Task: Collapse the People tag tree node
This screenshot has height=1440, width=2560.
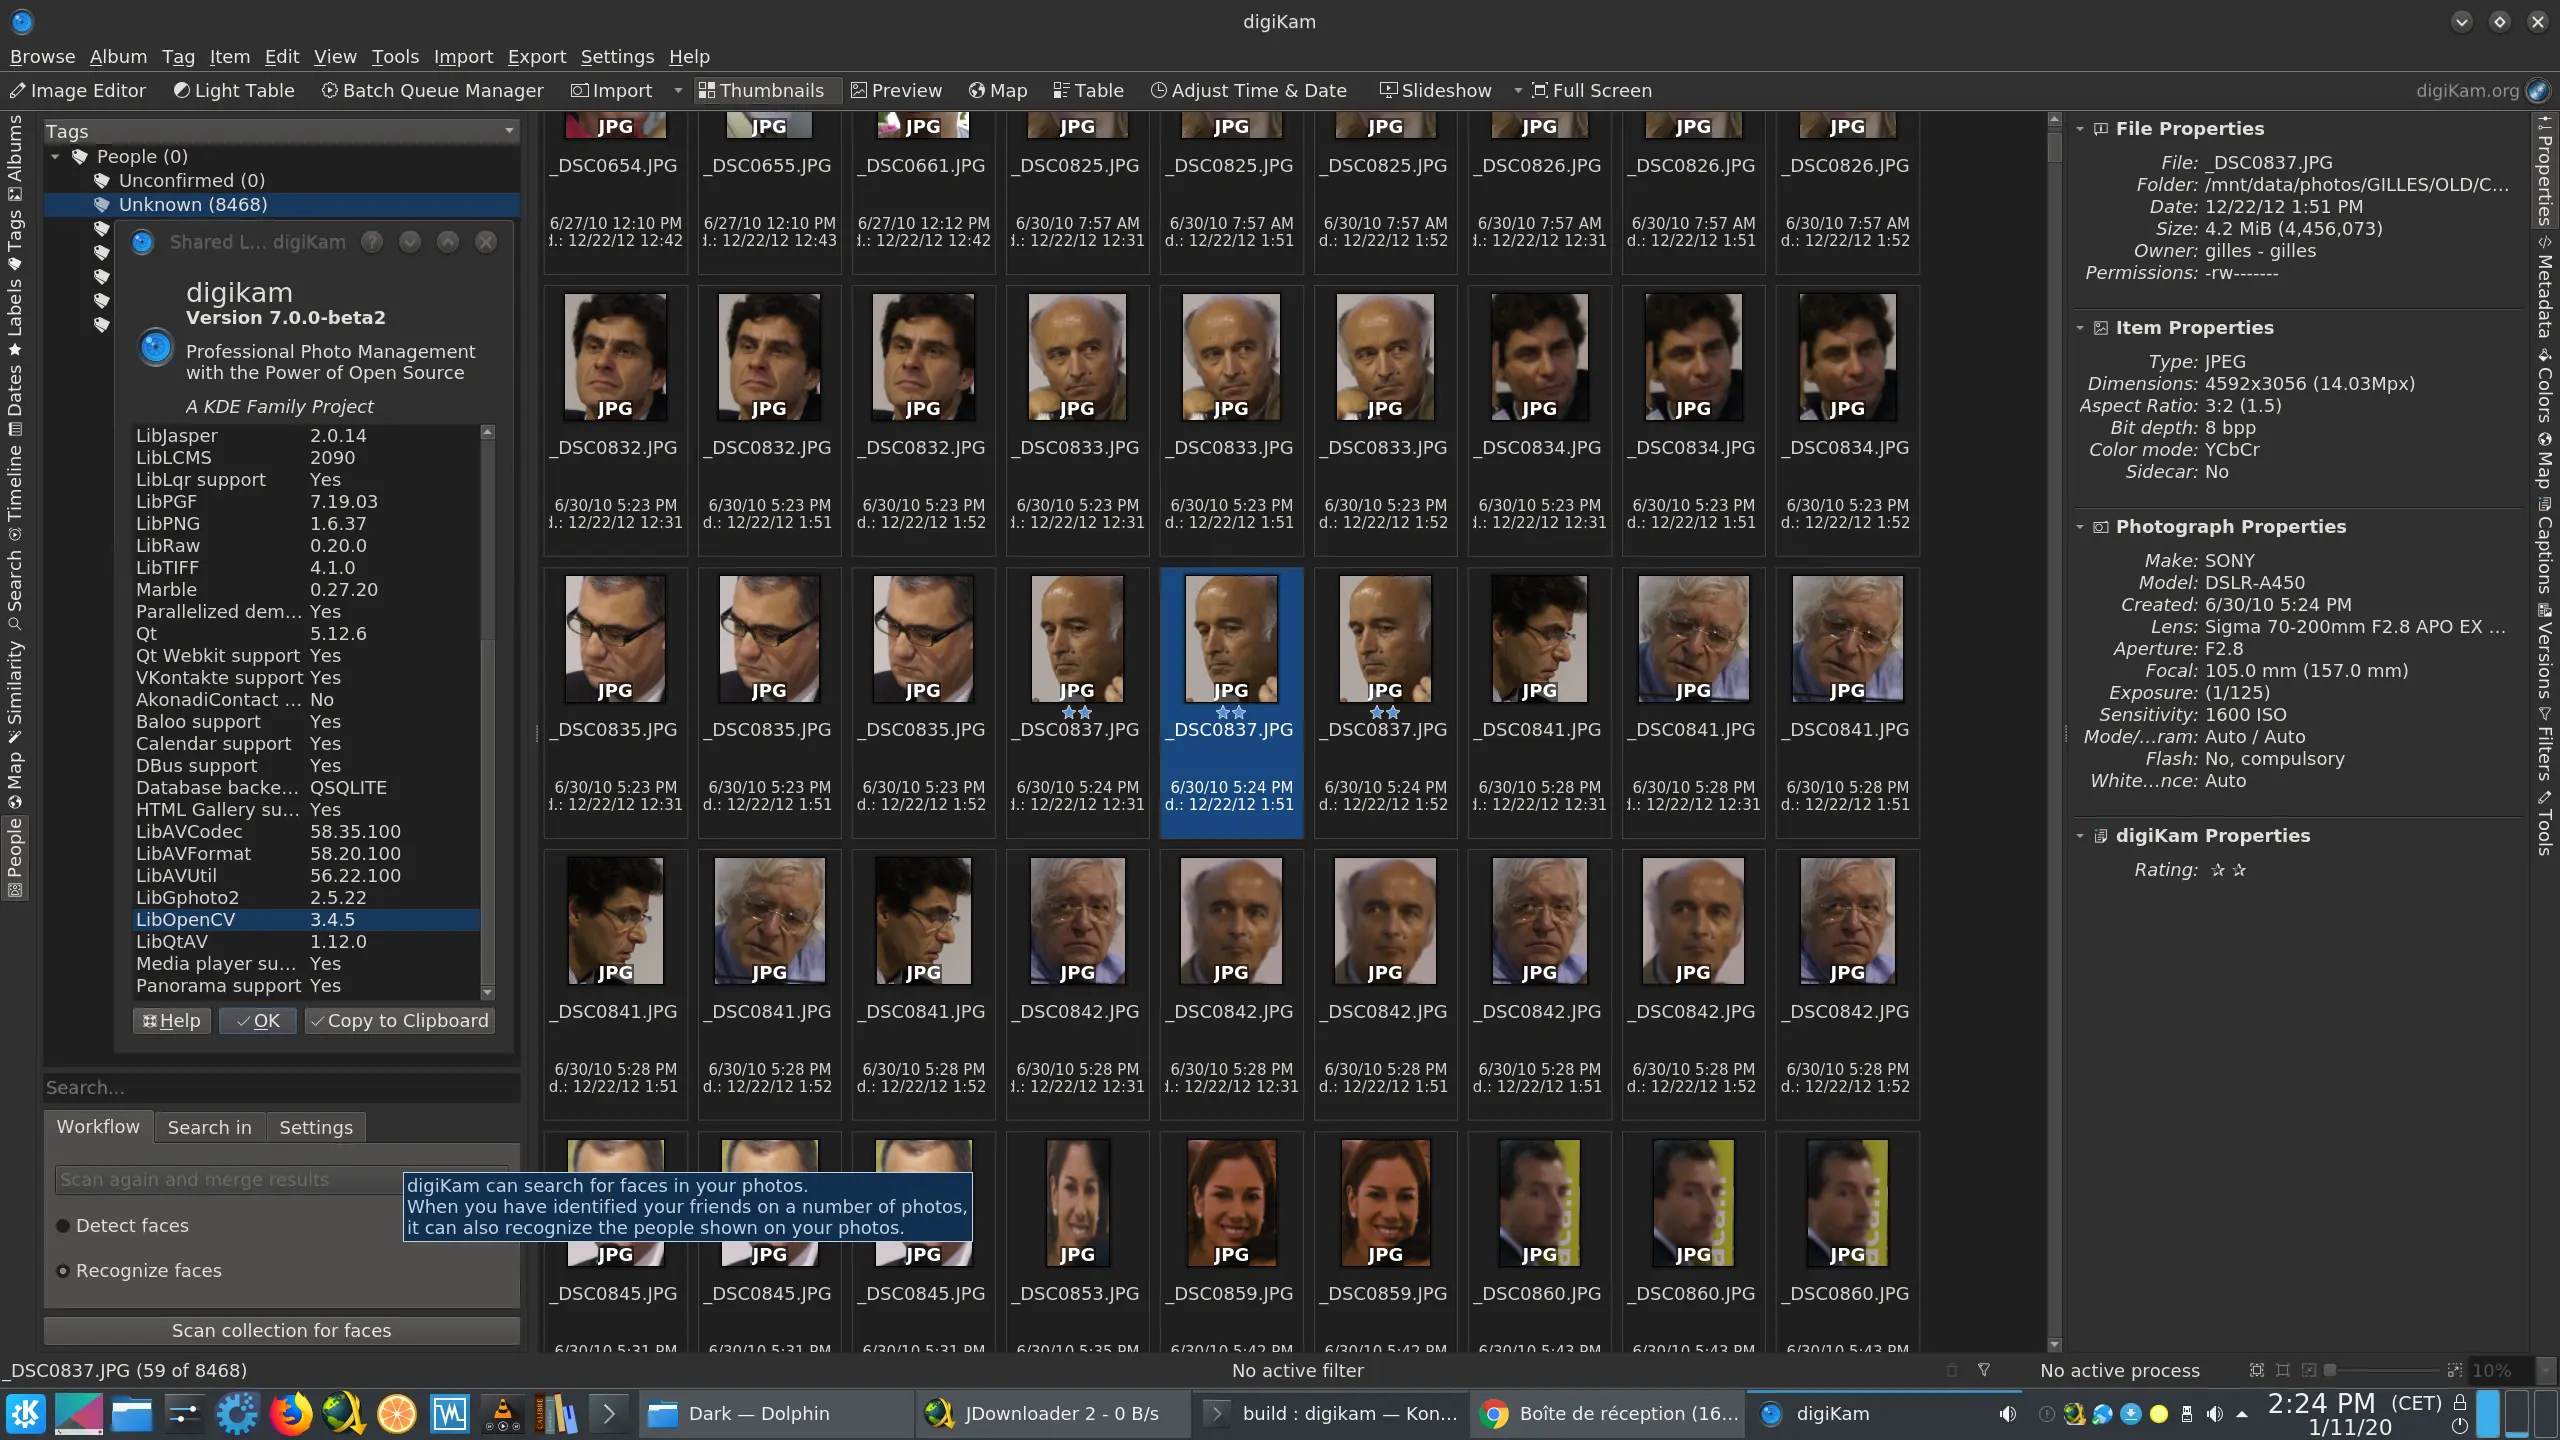Action: 56,157
